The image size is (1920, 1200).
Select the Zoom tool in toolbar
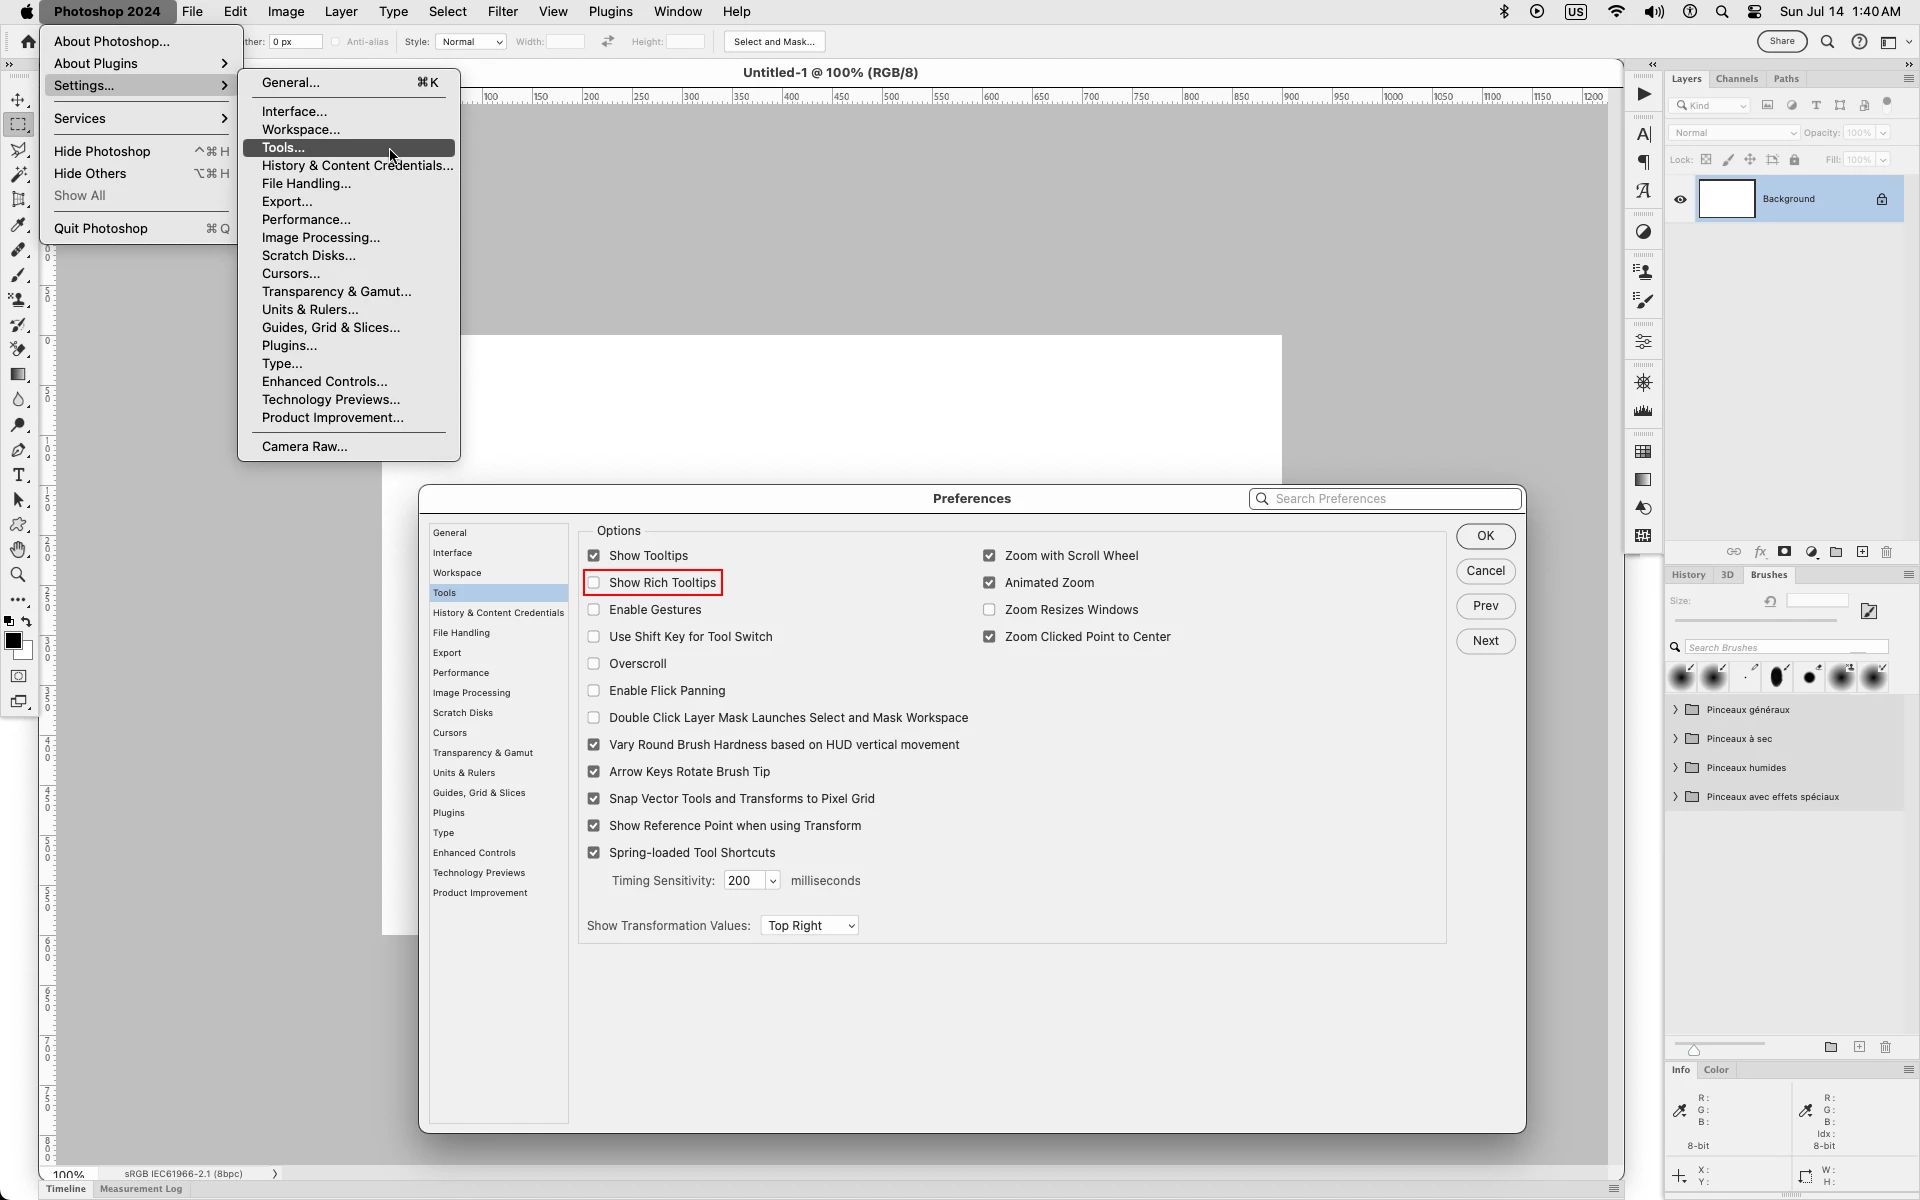[x=18, y=575]
